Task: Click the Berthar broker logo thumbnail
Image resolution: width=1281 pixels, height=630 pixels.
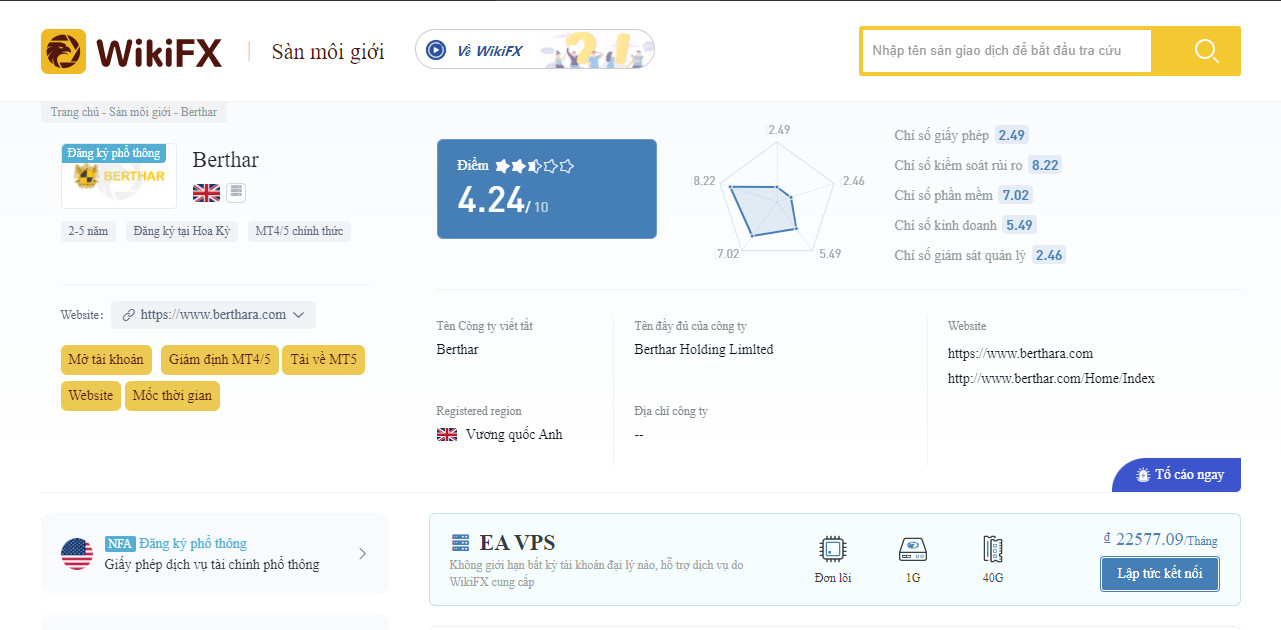Action: [x=119, y=176]
